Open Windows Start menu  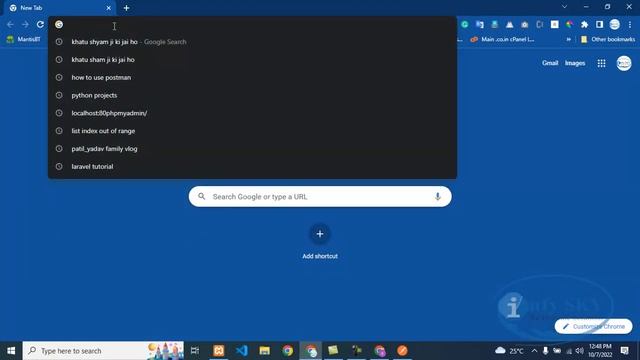click(11, 351)
